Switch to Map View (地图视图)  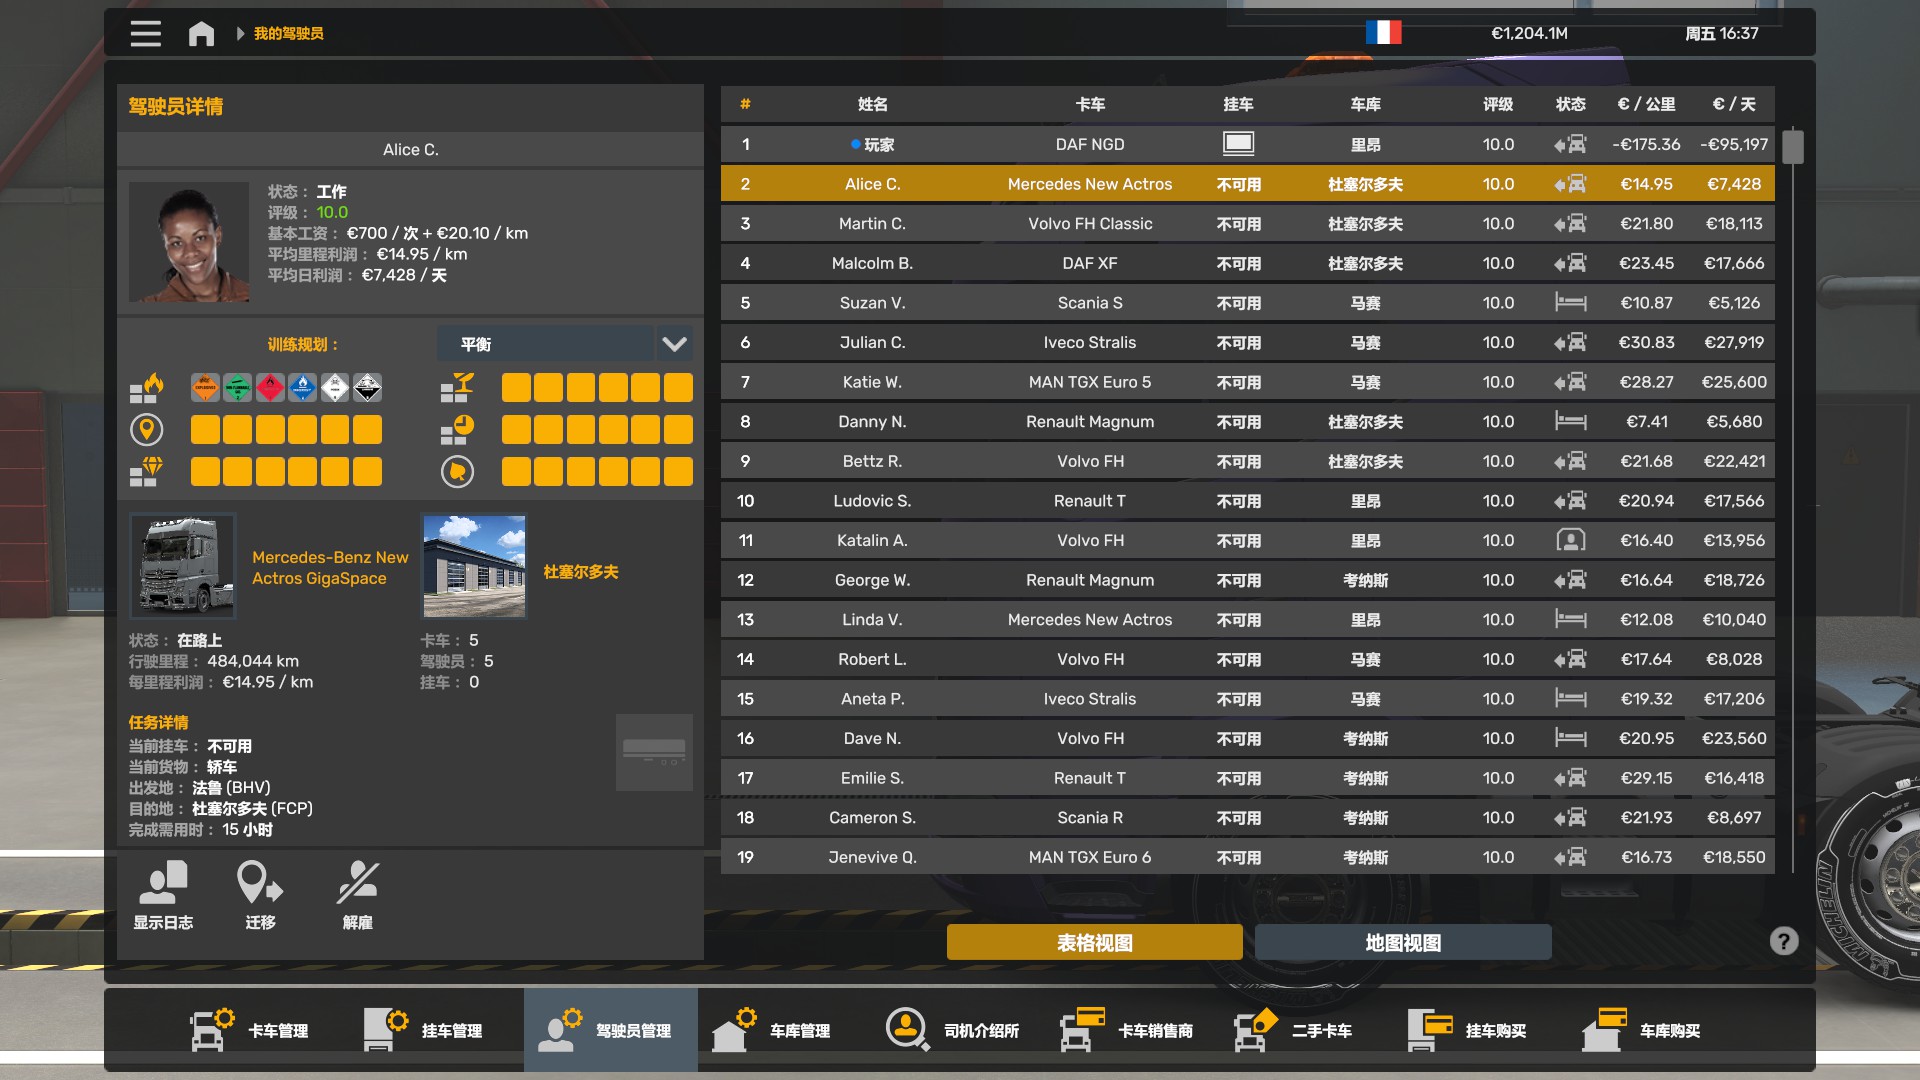click(1402, 942)
